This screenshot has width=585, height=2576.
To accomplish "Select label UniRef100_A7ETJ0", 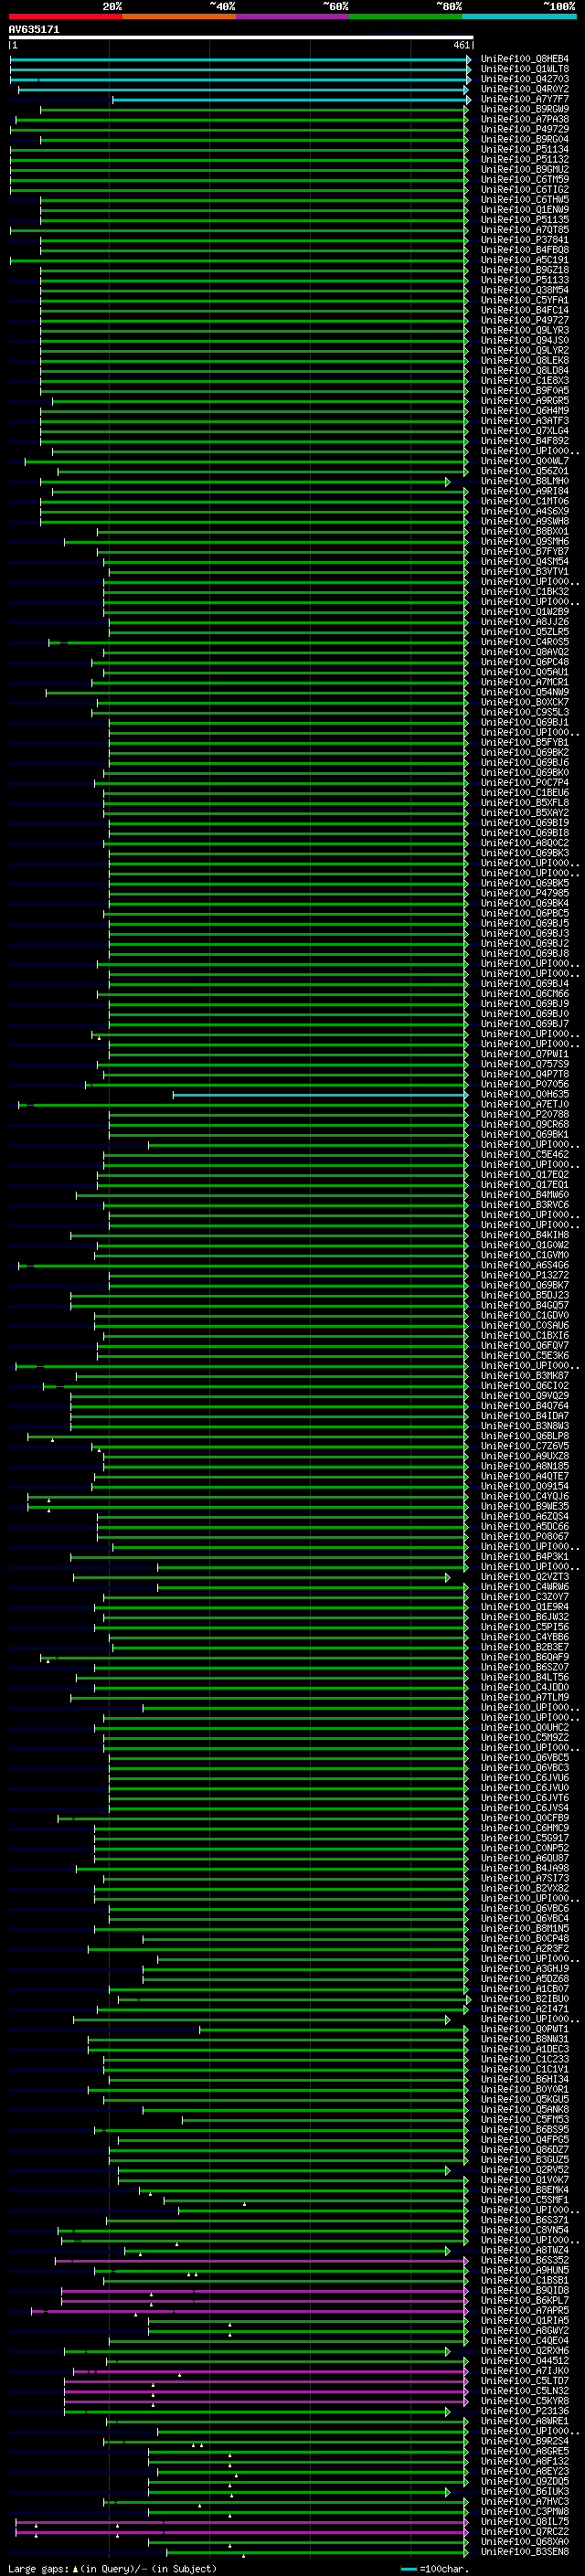I will point(525,1105).
